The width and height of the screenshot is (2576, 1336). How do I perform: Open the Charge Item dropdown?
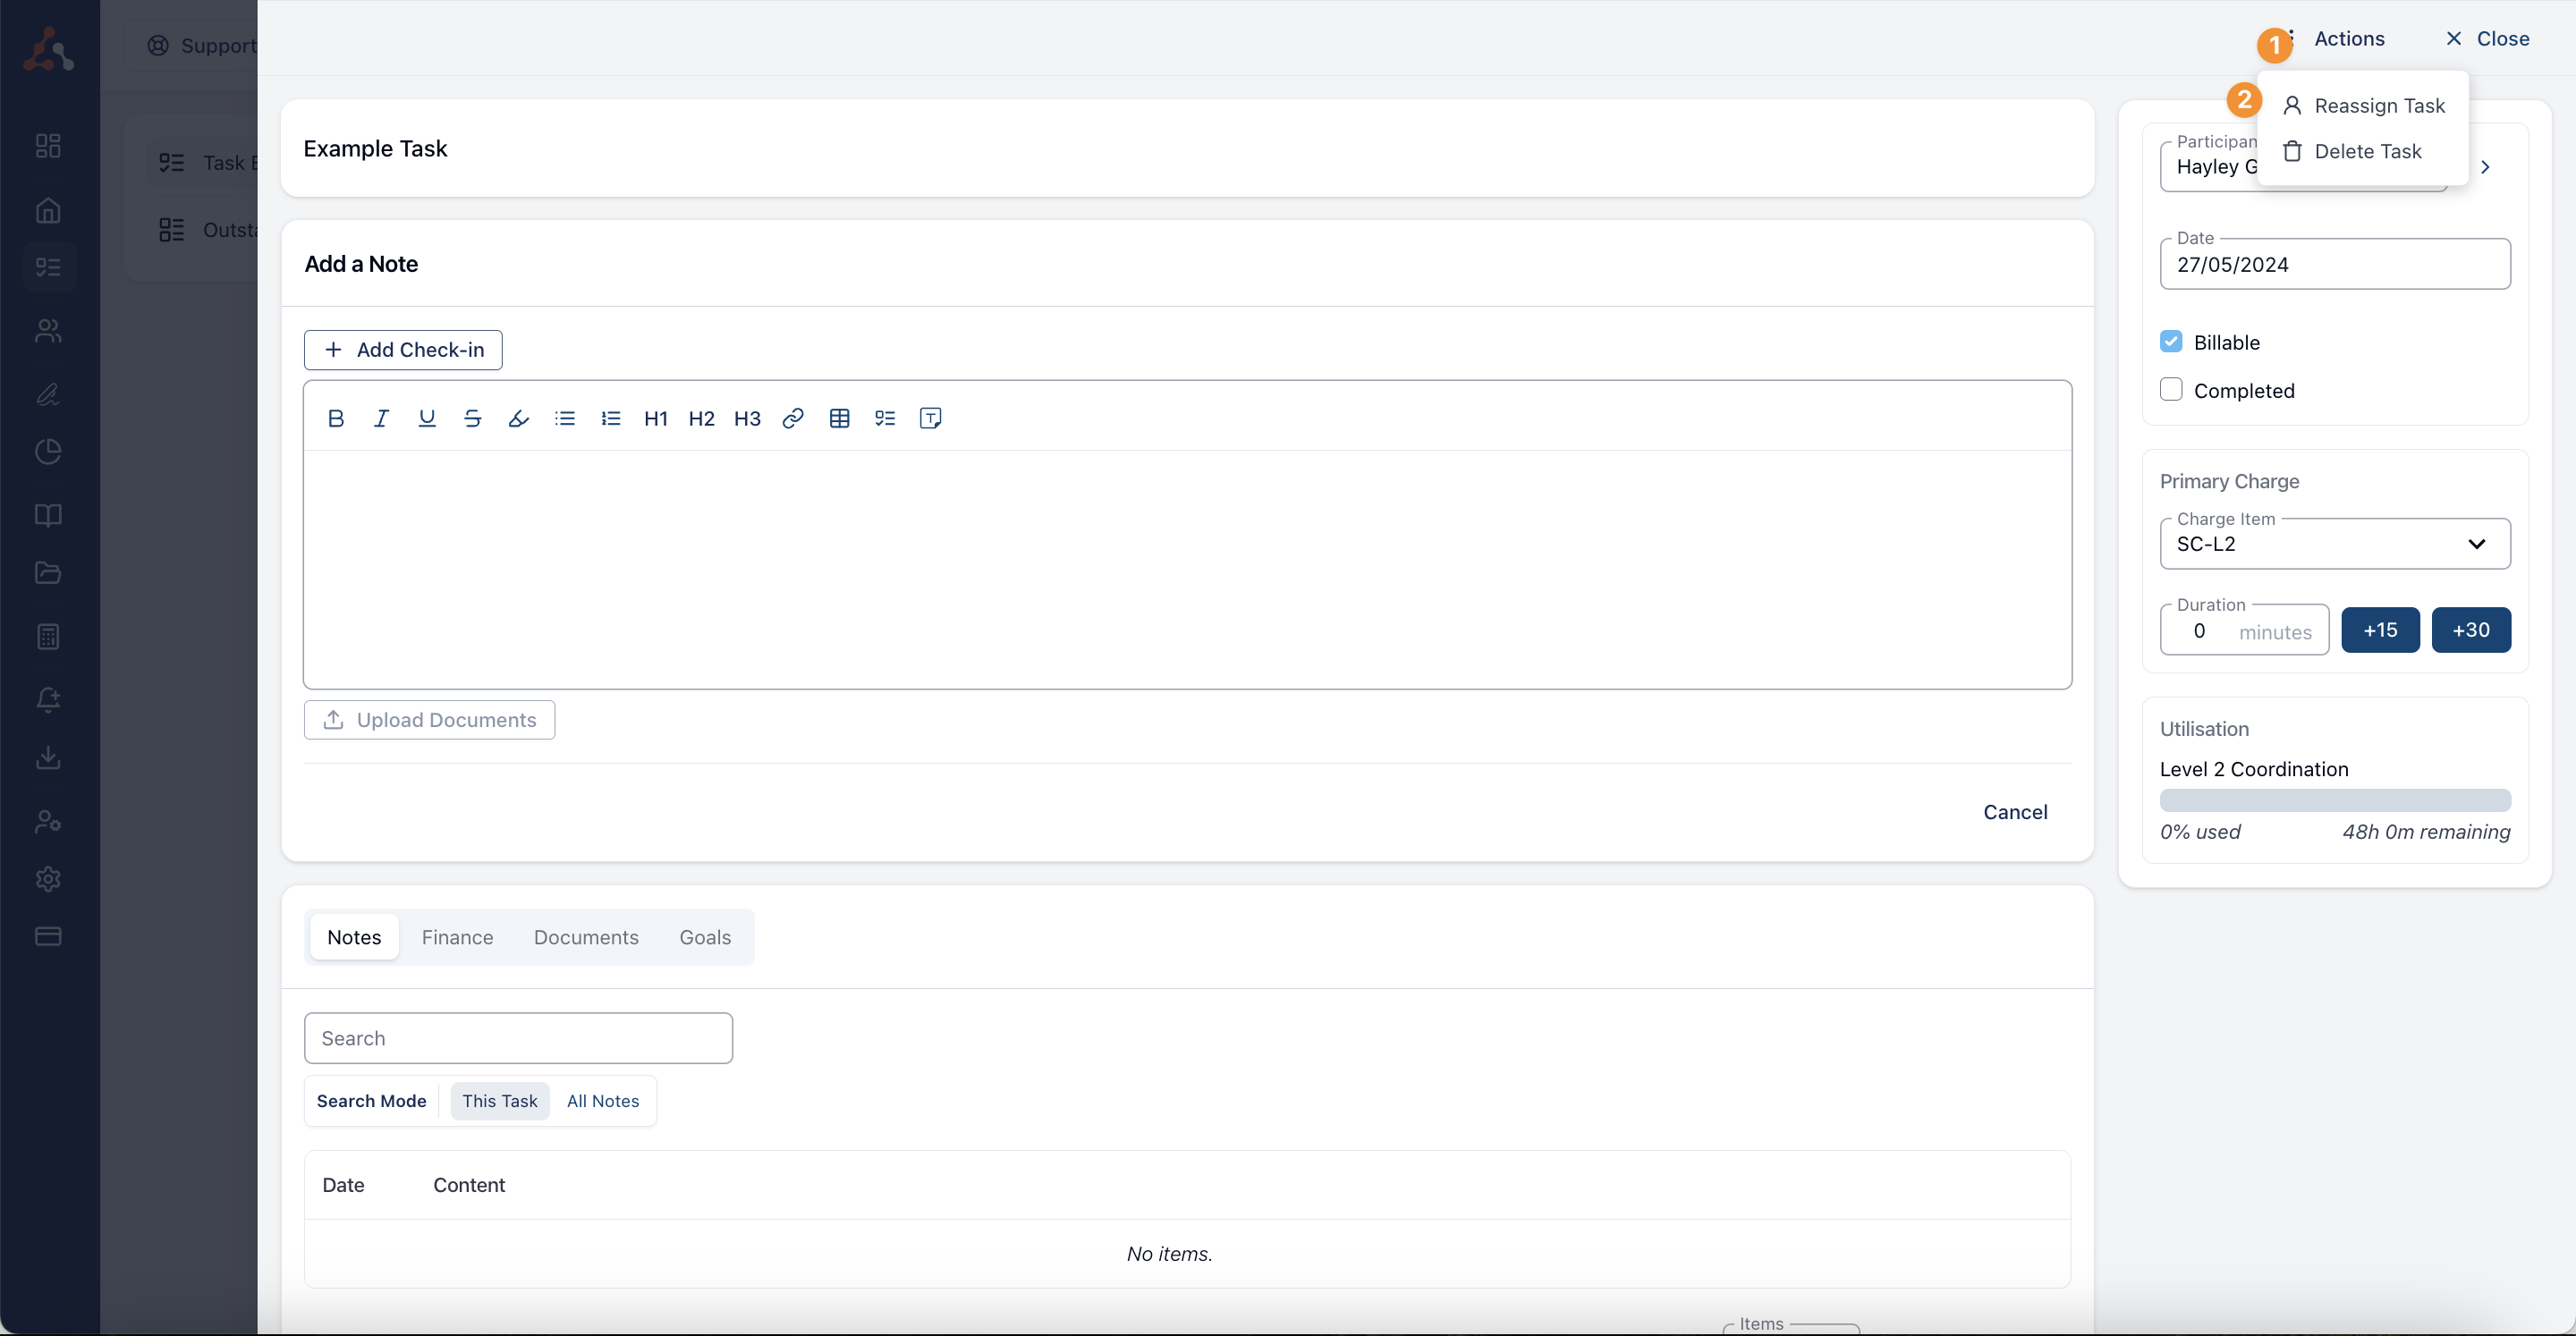pyautogui.click(x=2335, y=544)
